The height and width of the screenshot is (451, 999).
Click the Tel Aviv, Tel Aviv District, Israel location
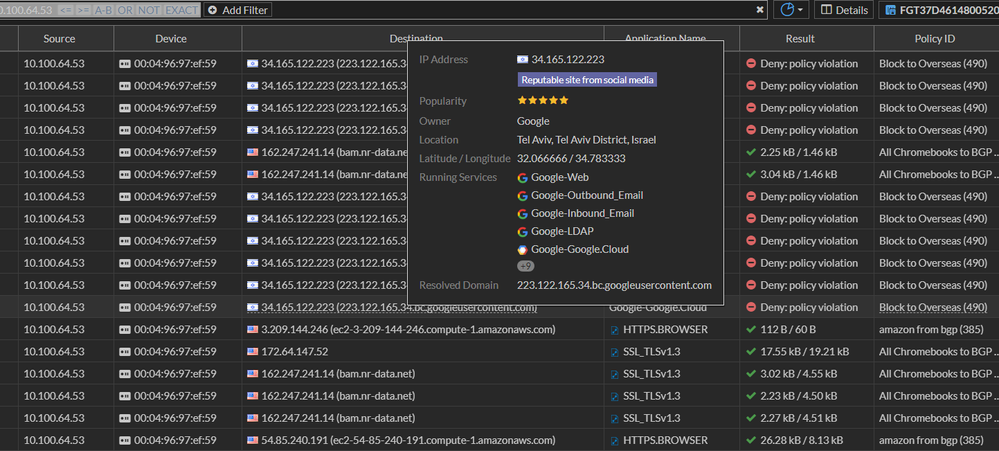[587, 140]
